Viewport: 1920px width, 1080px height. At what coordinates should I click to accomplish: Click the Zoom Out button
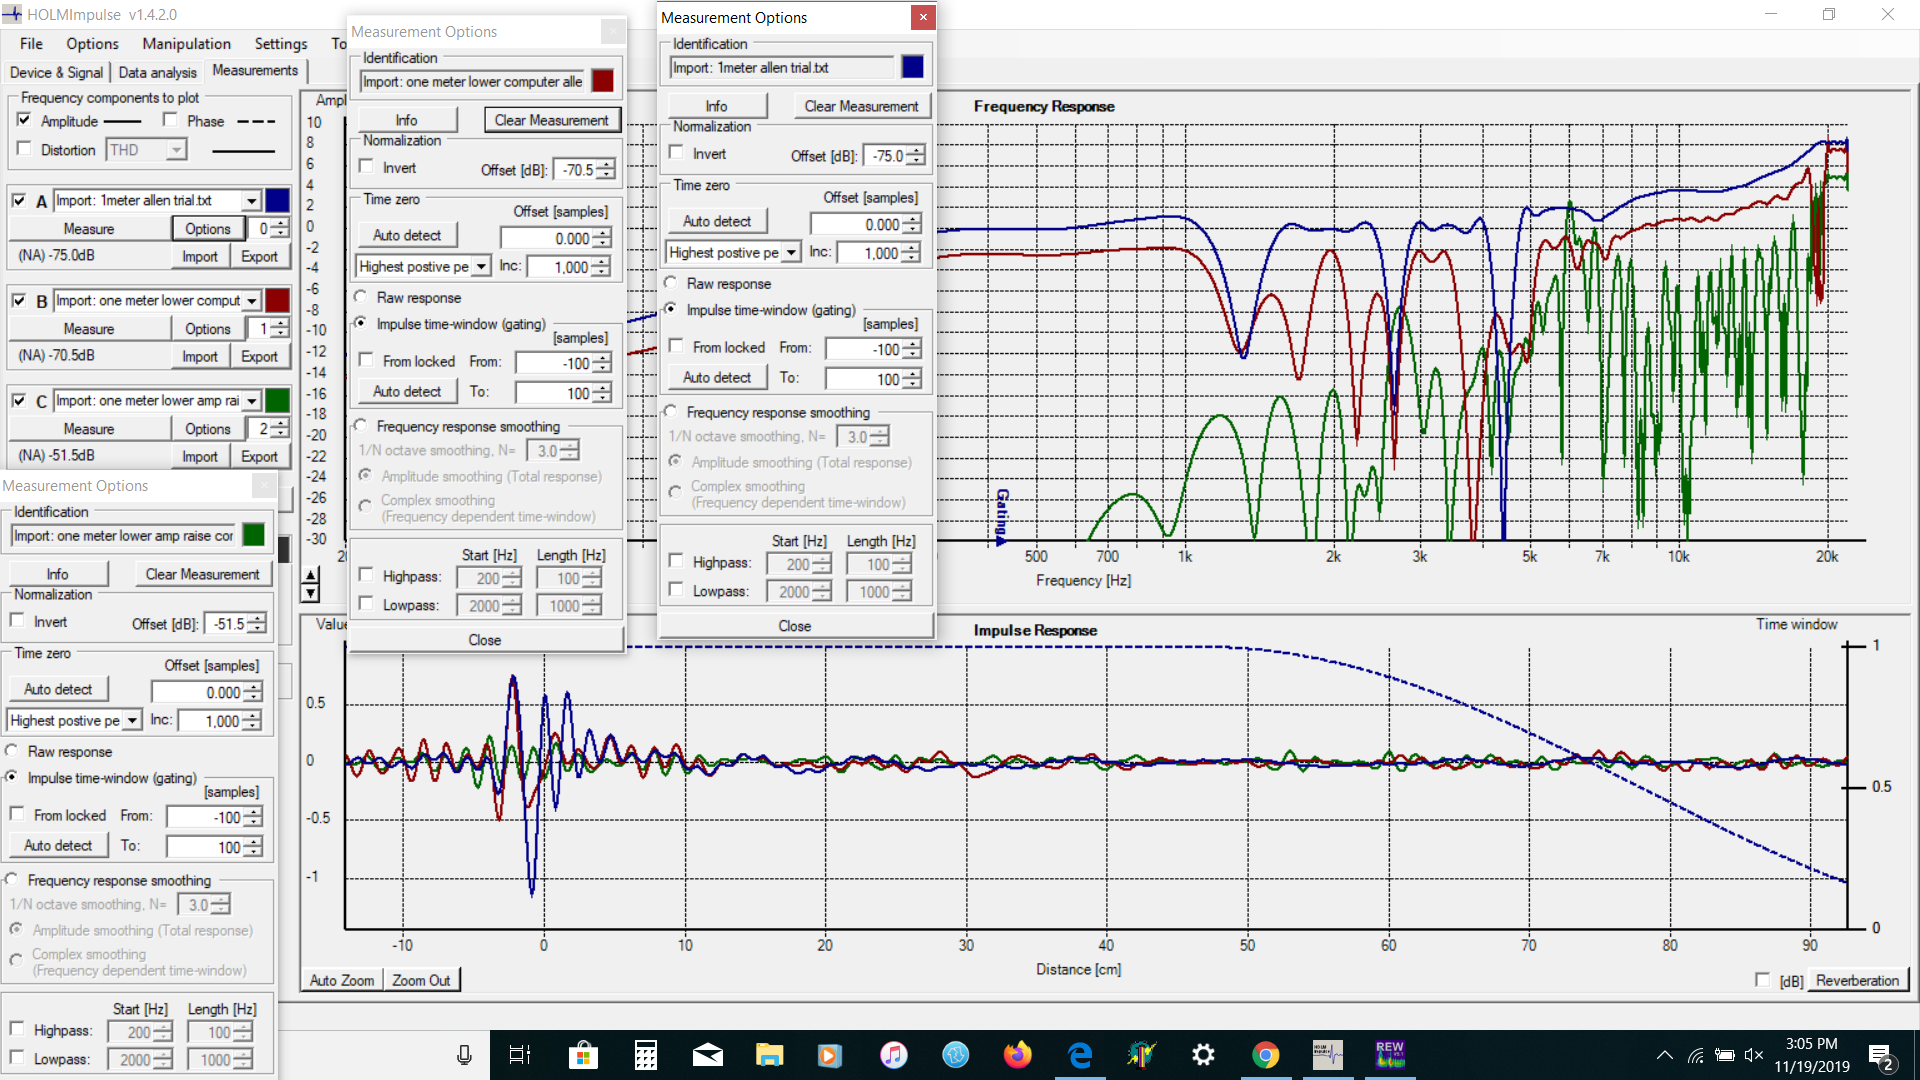pos(421,980)
